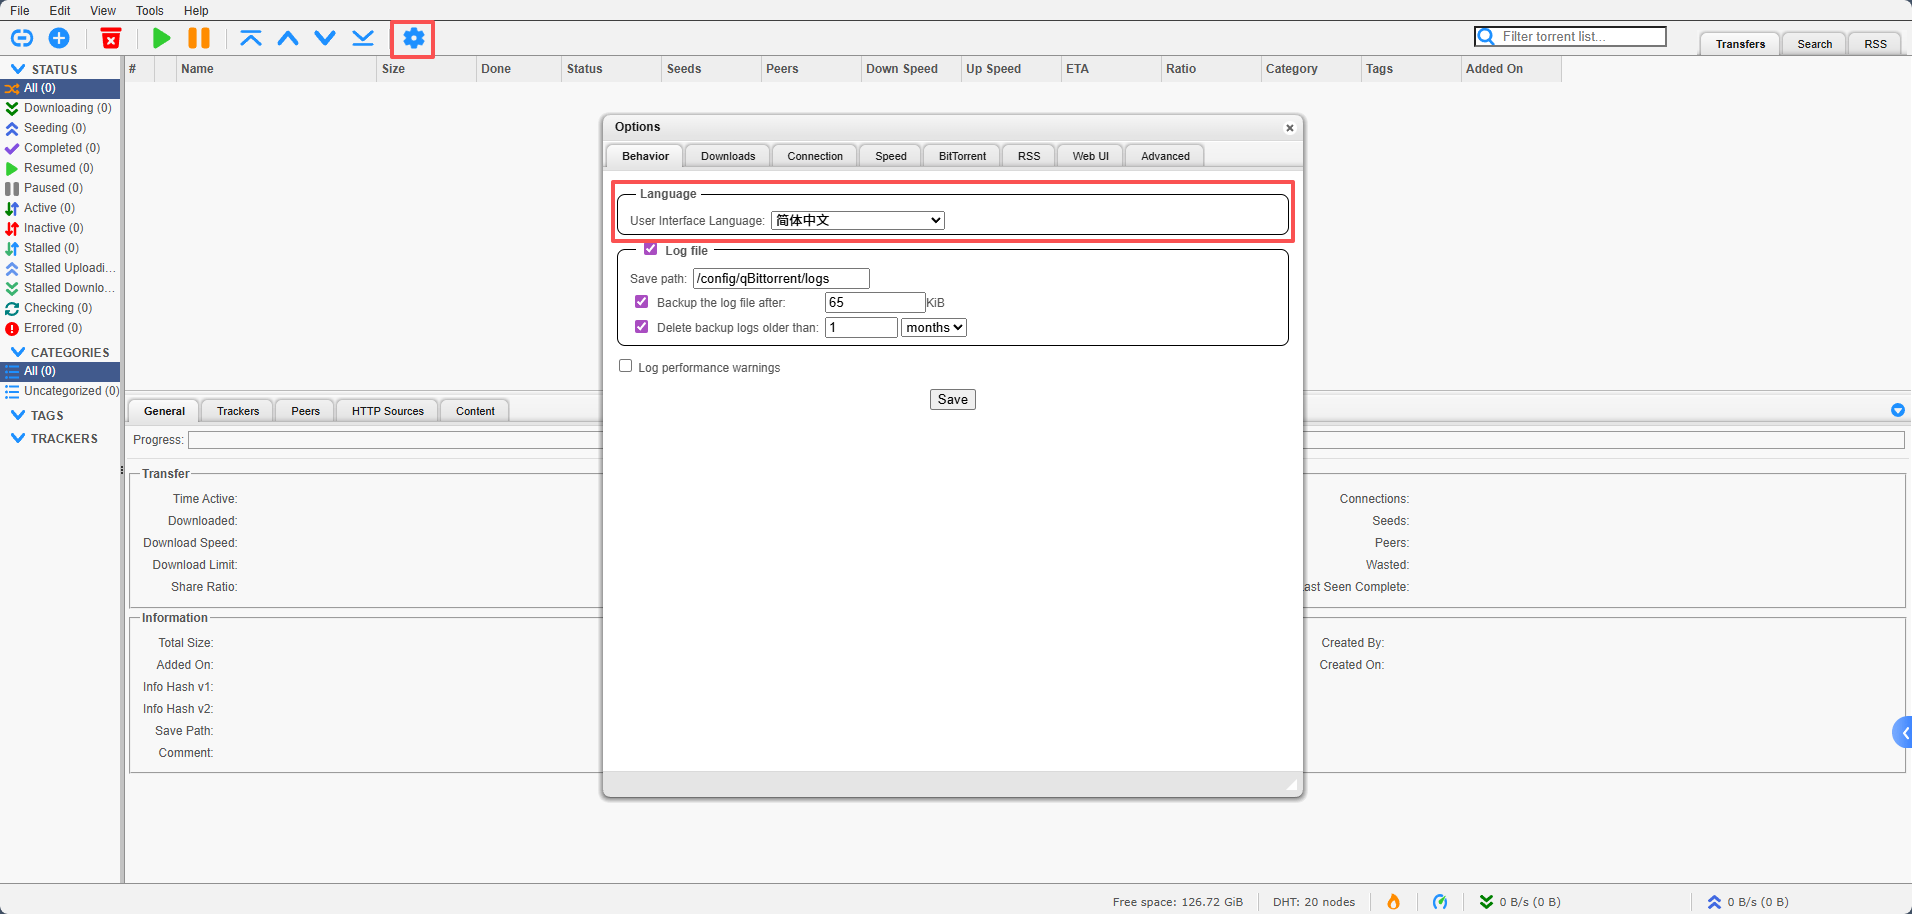Click the red Delete torrent icon

coord(111,38)
